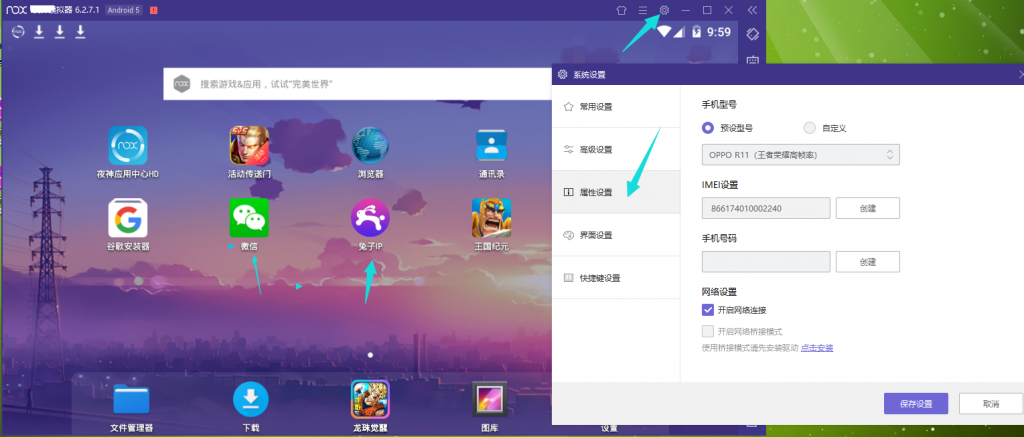Click the cellular signal status icon

680,31
